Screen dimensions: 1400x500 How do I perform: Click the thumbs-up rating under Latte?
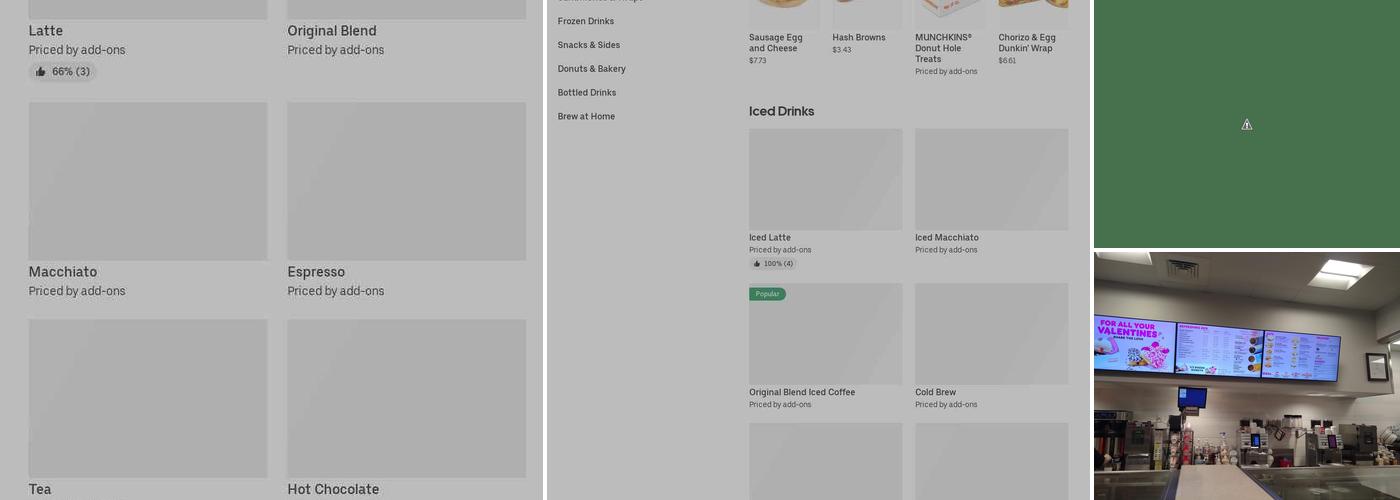tap(63, 72)
